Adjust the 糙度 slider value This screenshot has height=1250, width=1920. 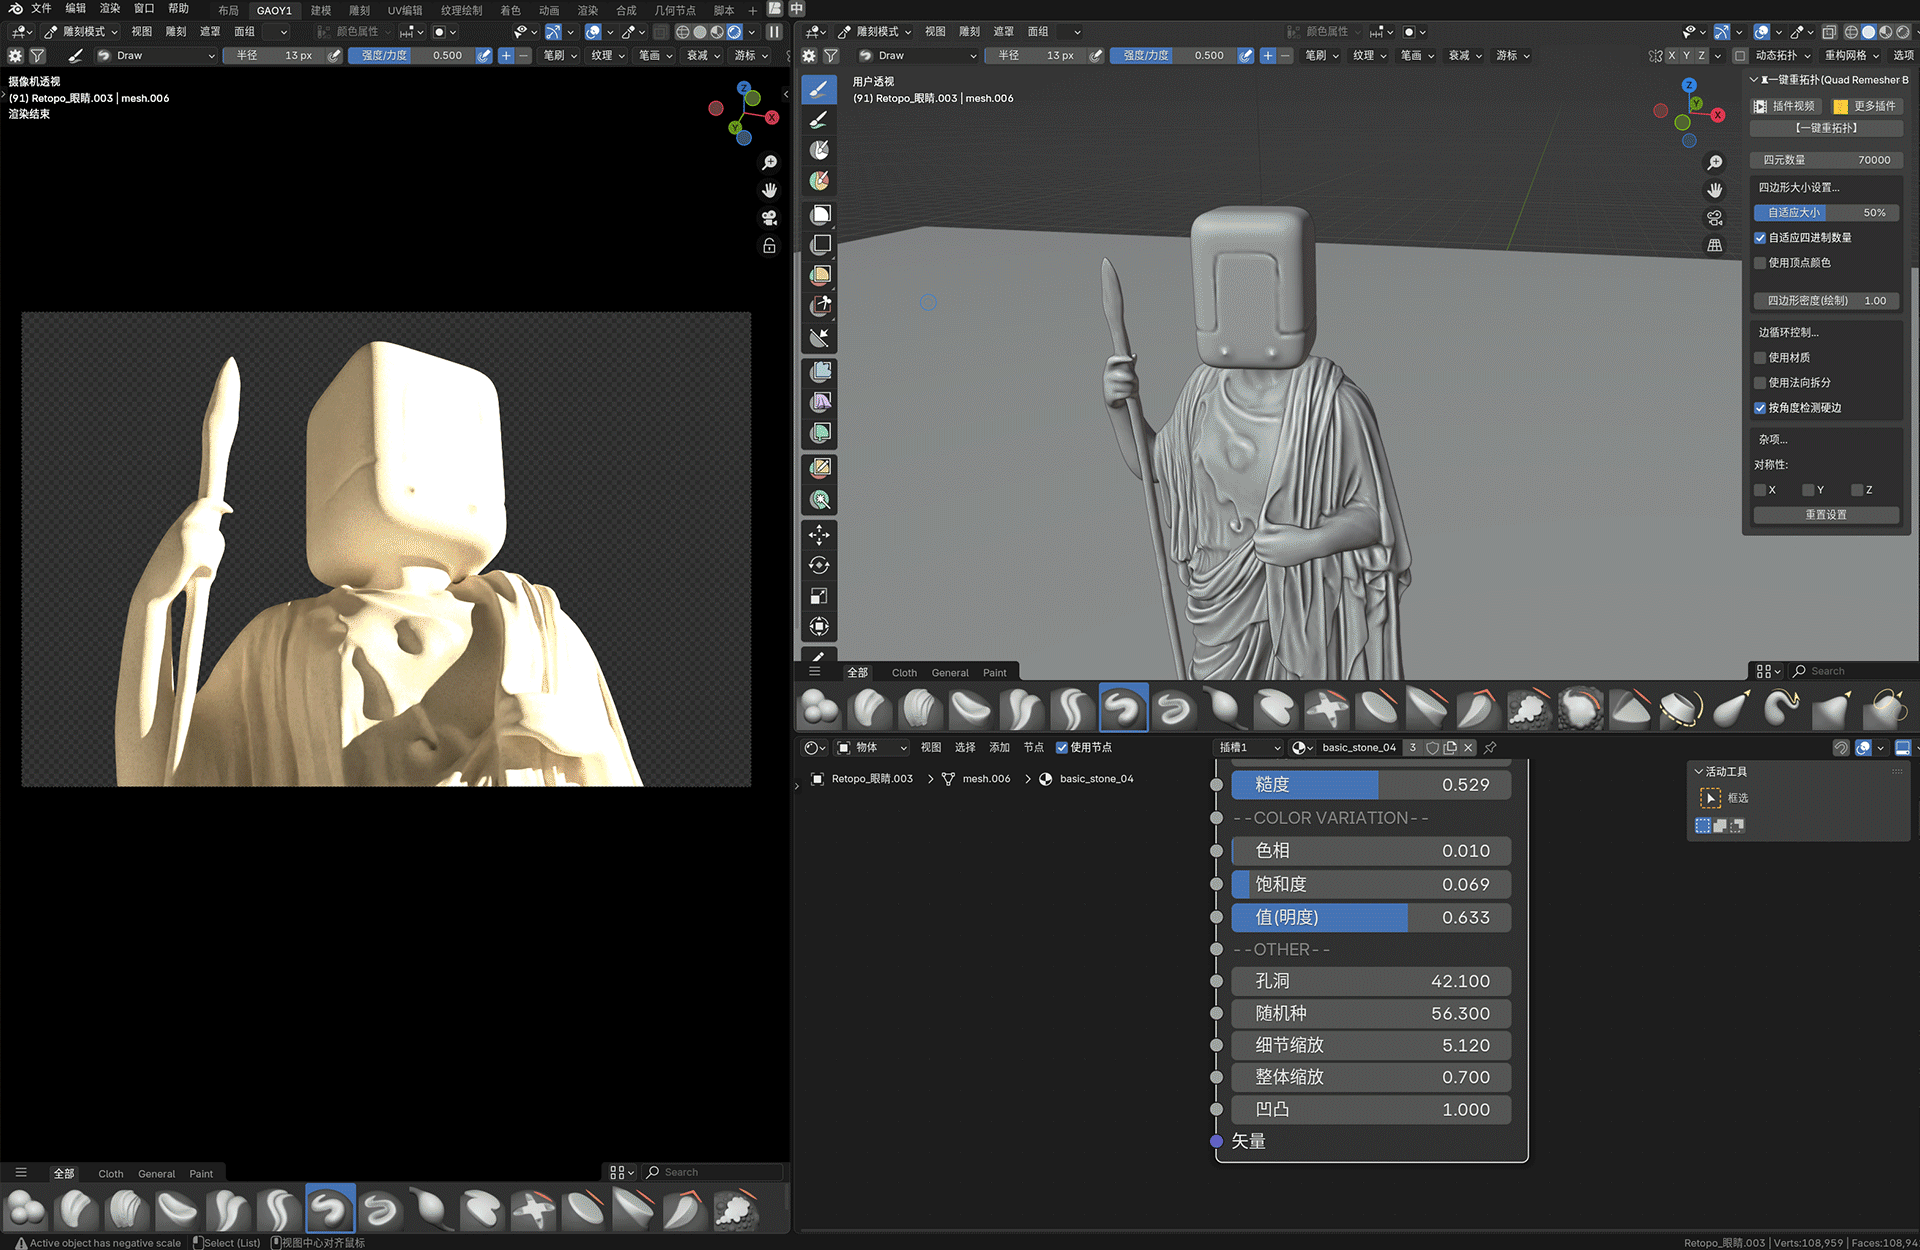coord(1370,785)
